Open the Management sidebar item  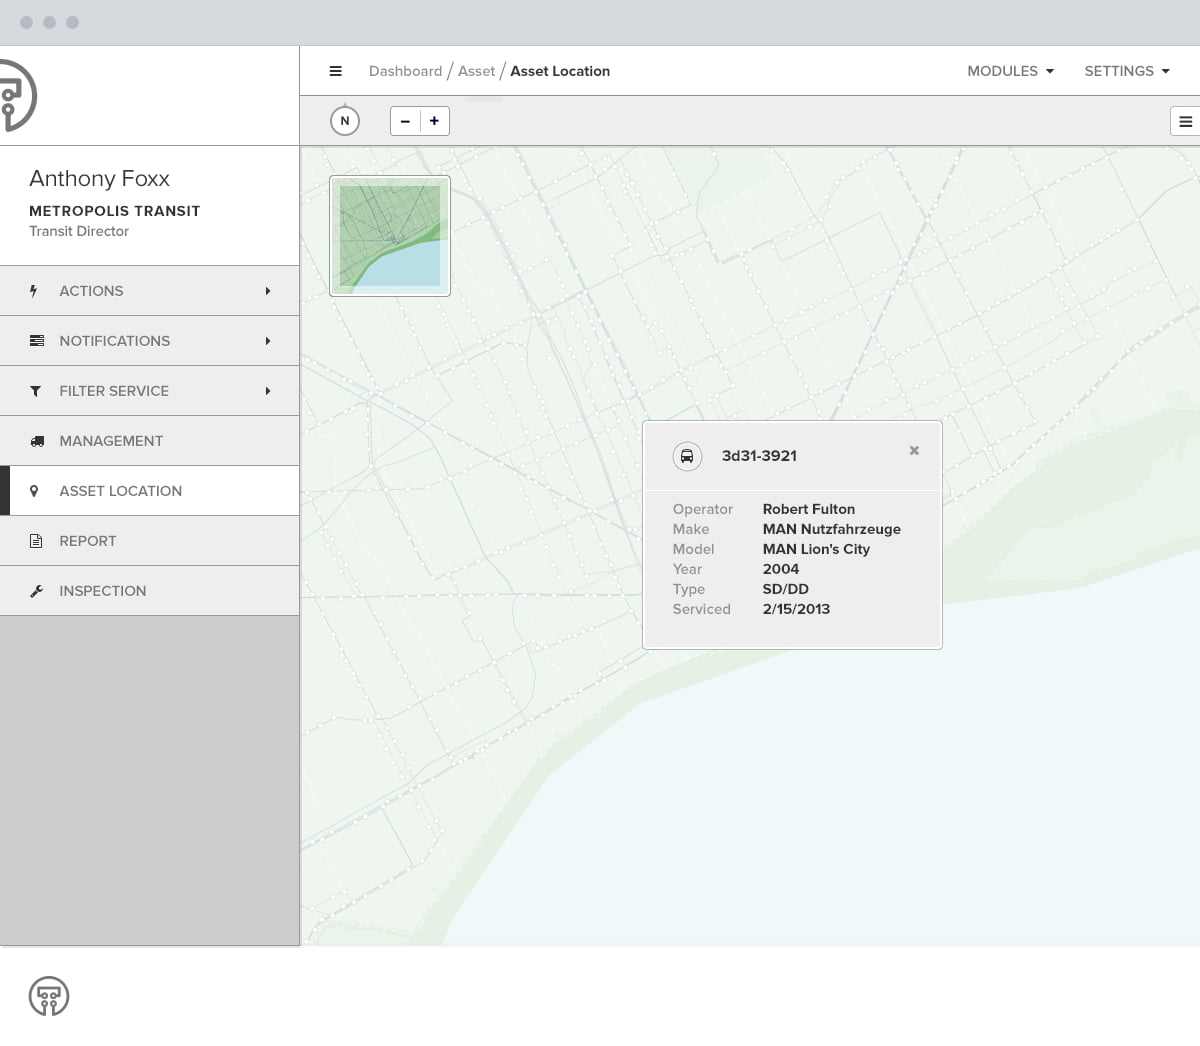coord(150,441)
